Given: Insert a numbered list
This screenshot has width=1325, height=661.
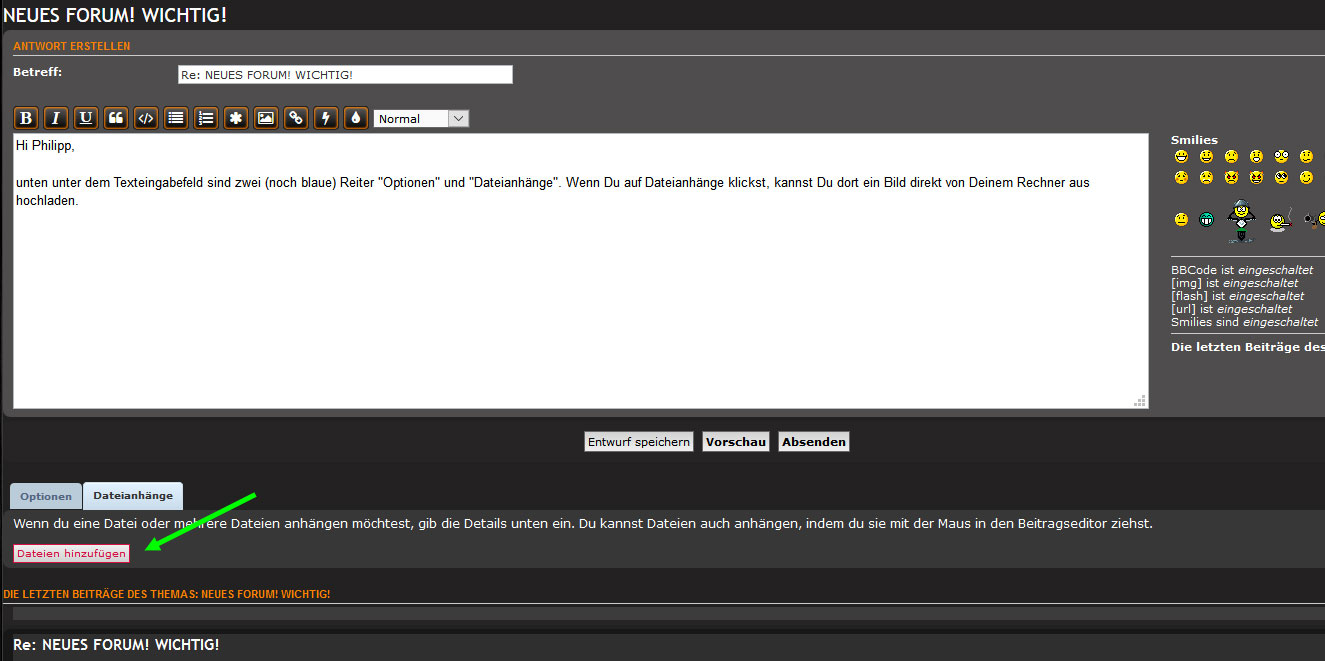Looking at the screenshot, I should pyautogui.click(x=206, y=118).
